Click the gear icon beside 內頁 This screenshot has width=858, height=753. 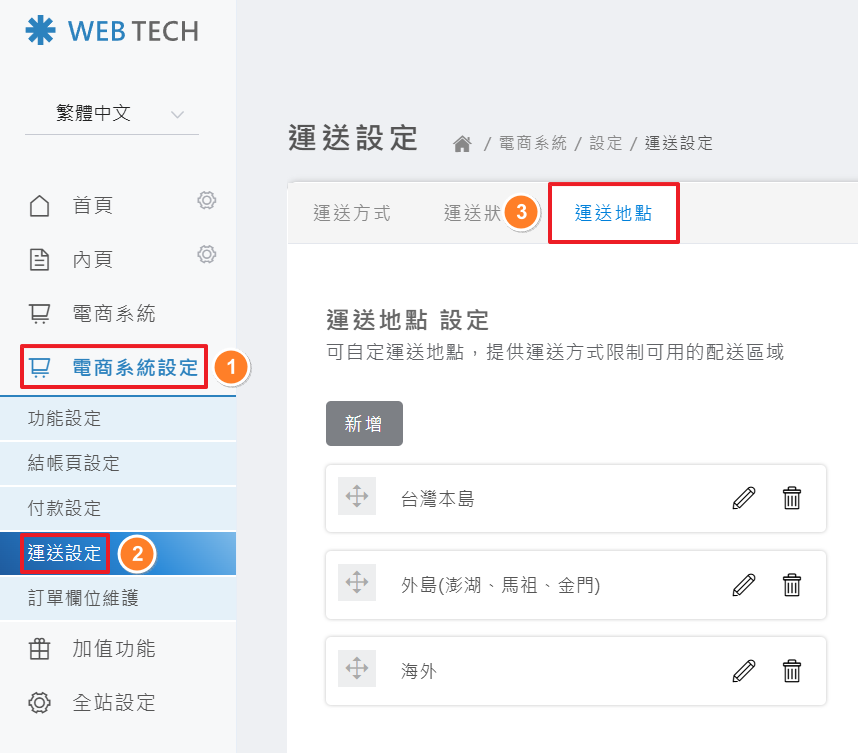[x=207, y=254]
